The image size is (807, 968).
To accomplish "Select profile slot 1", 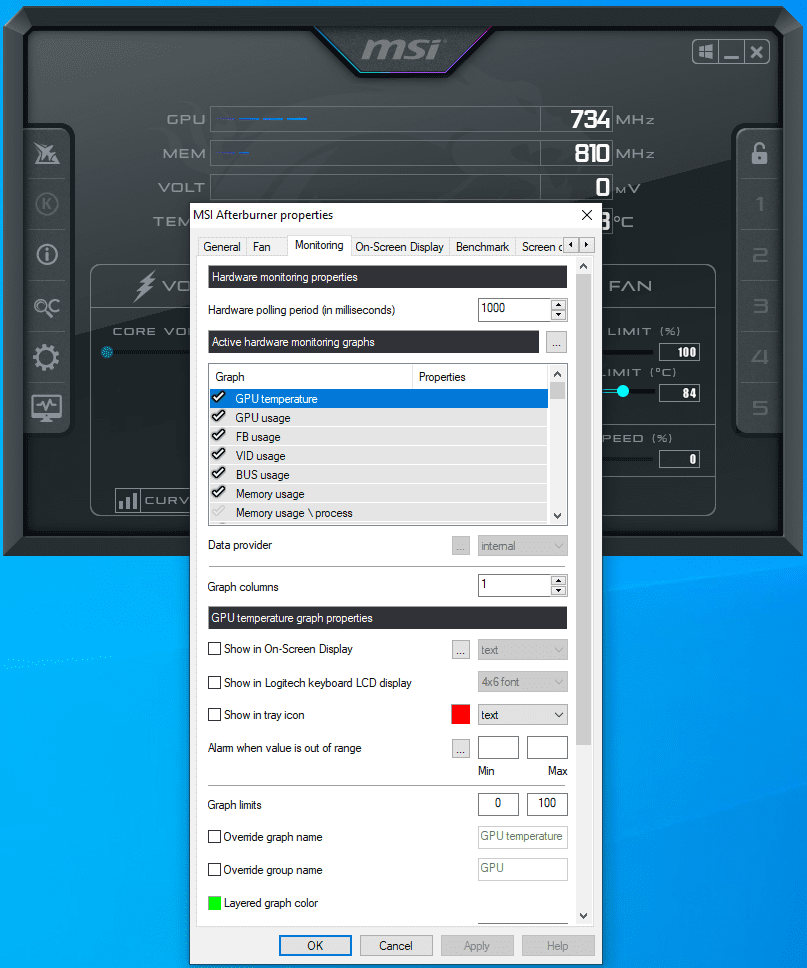I will pyautogui.click(x=760, y=204).
